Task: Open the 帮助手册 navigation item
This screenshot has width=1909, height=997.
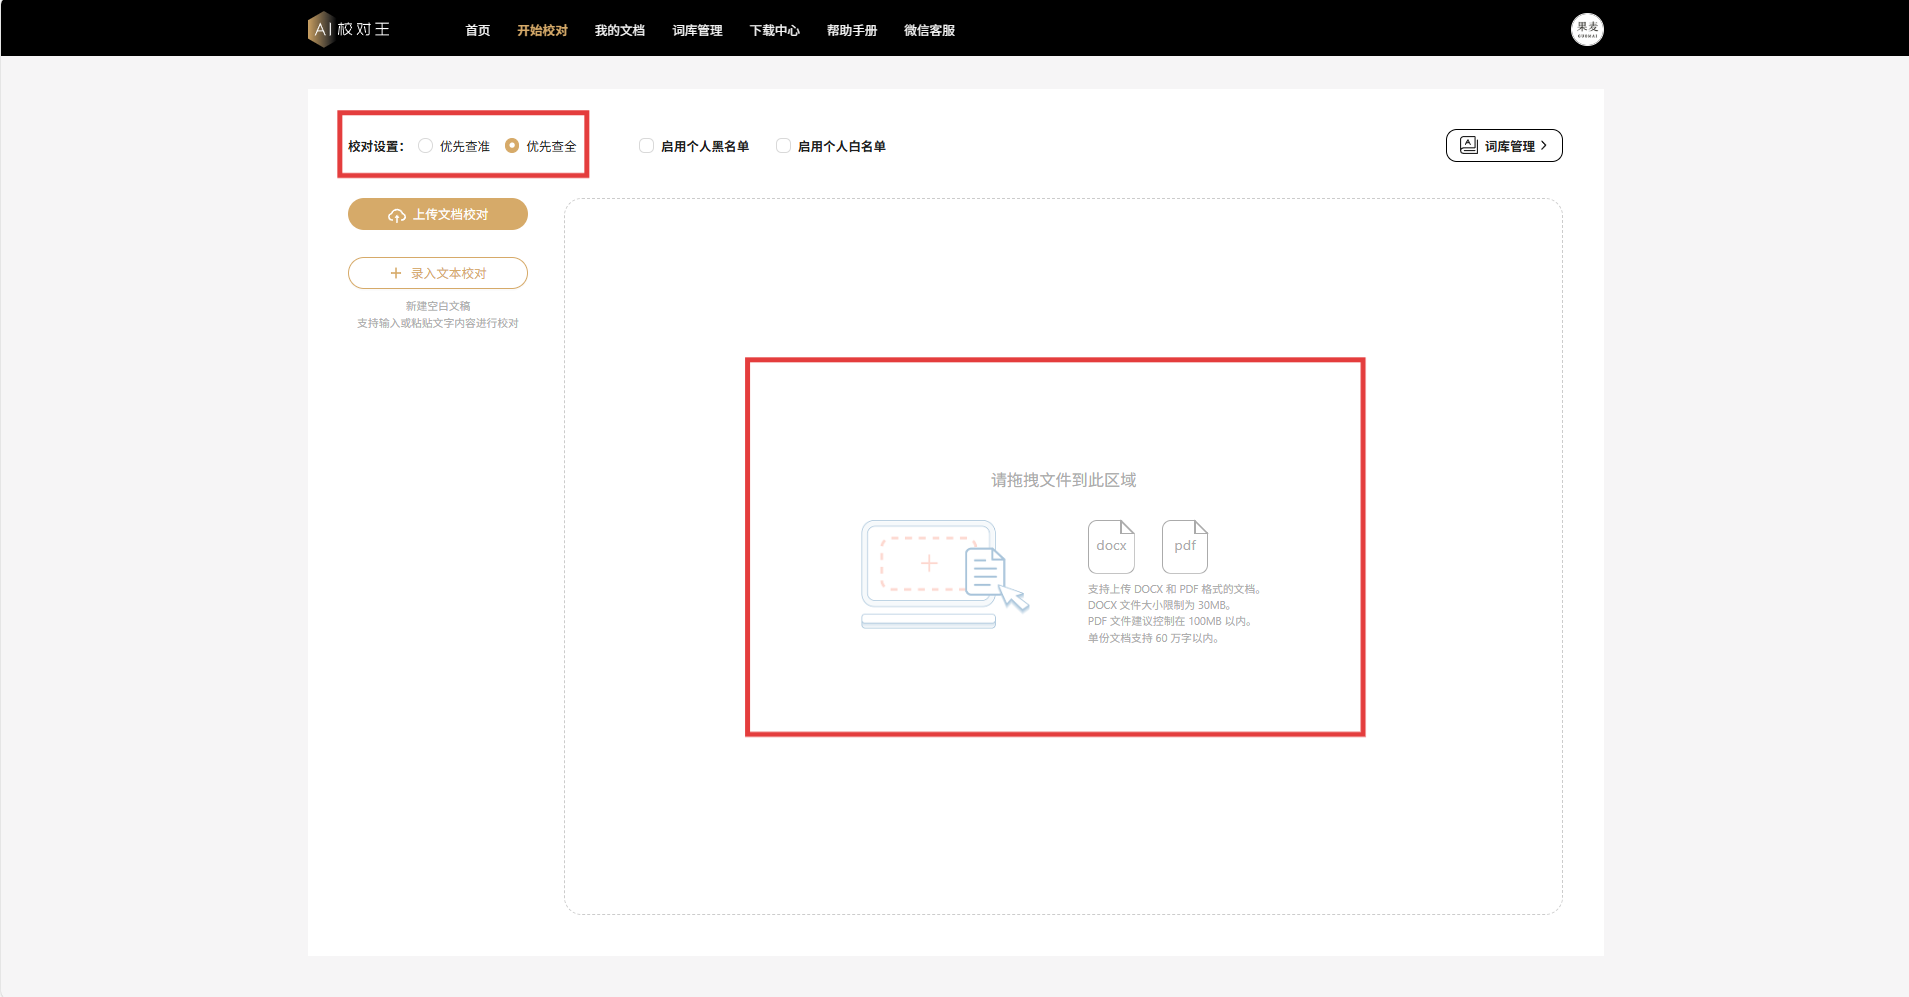Action: (x=852, y=30)
